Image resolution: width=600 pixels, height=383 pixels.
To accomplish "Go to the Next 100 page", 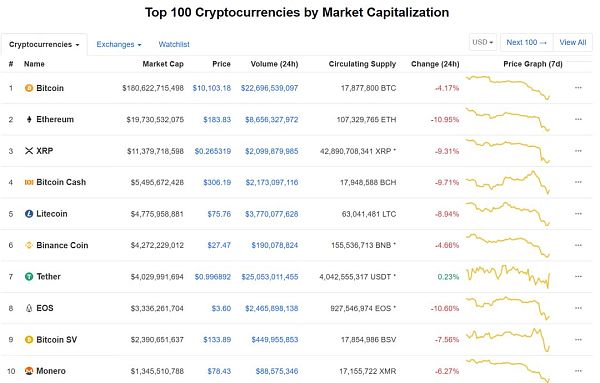I will click(x=527, y=42).
